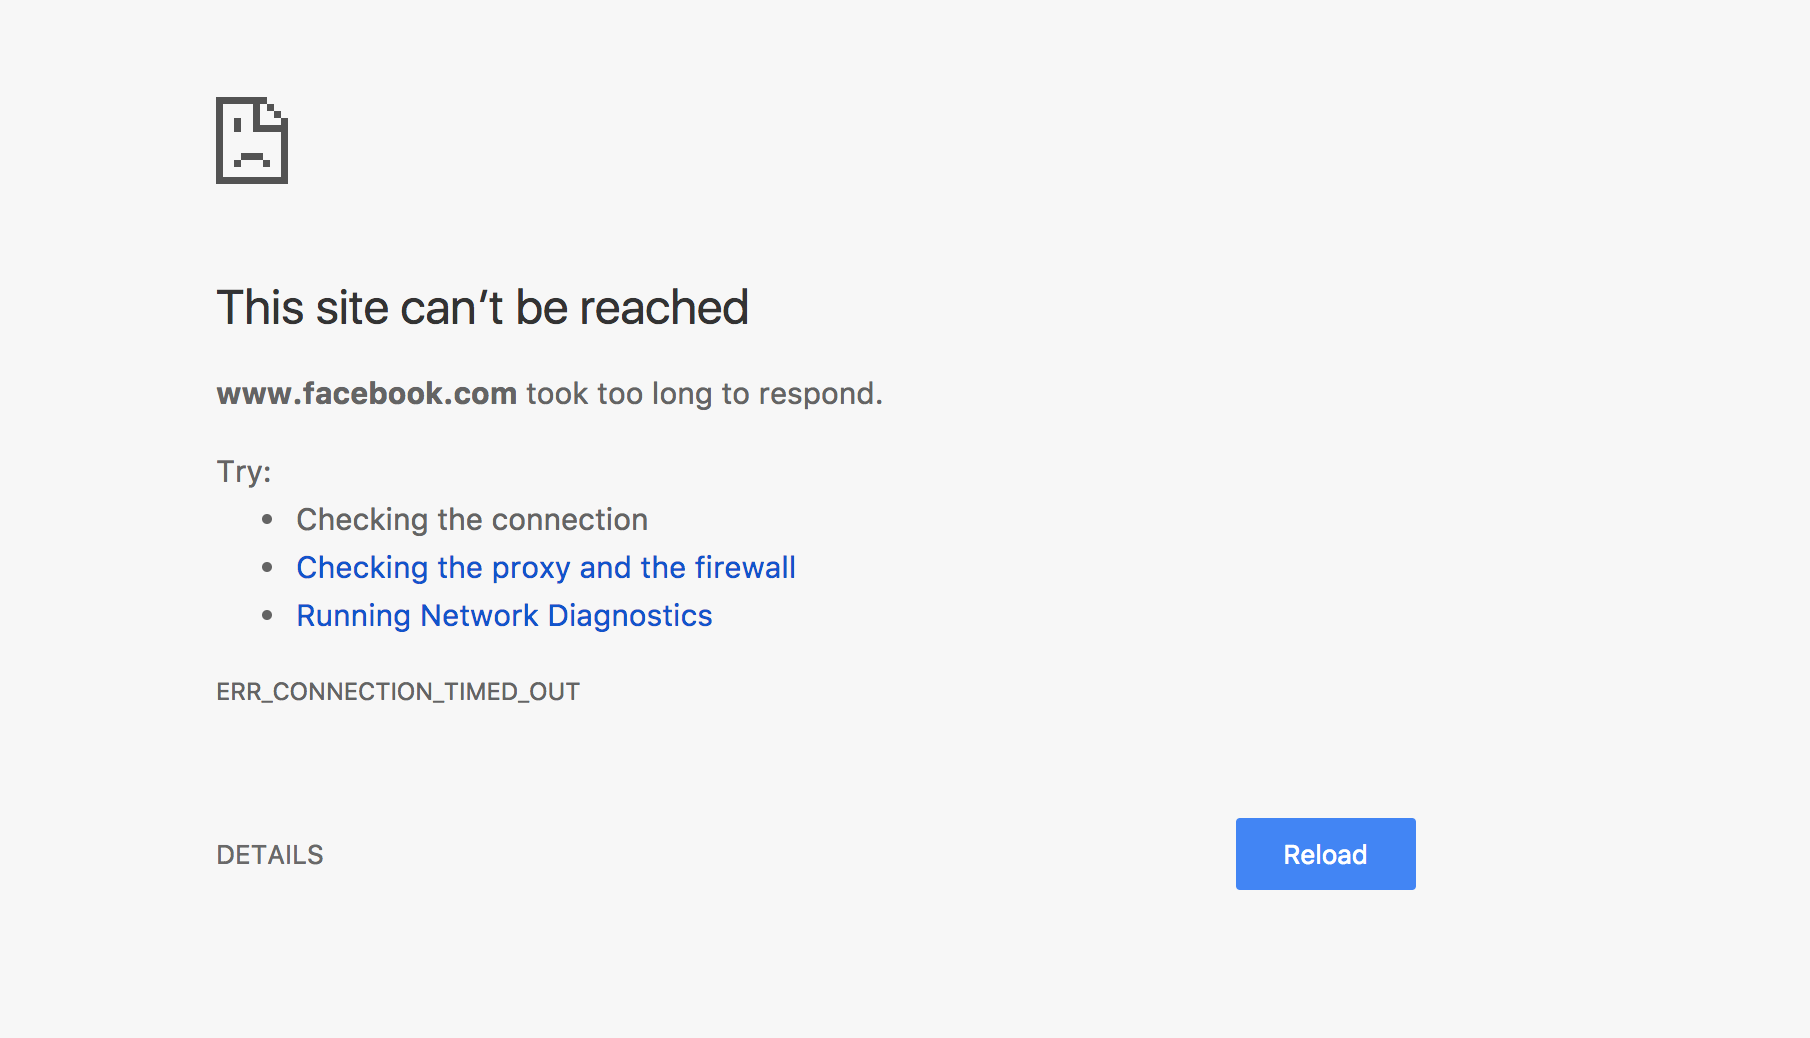Screen dimensions: 1810x1038
Task: Click bullet beside Running Network Diagnostics
Action: pyautogui.click(x=267, y=615)
